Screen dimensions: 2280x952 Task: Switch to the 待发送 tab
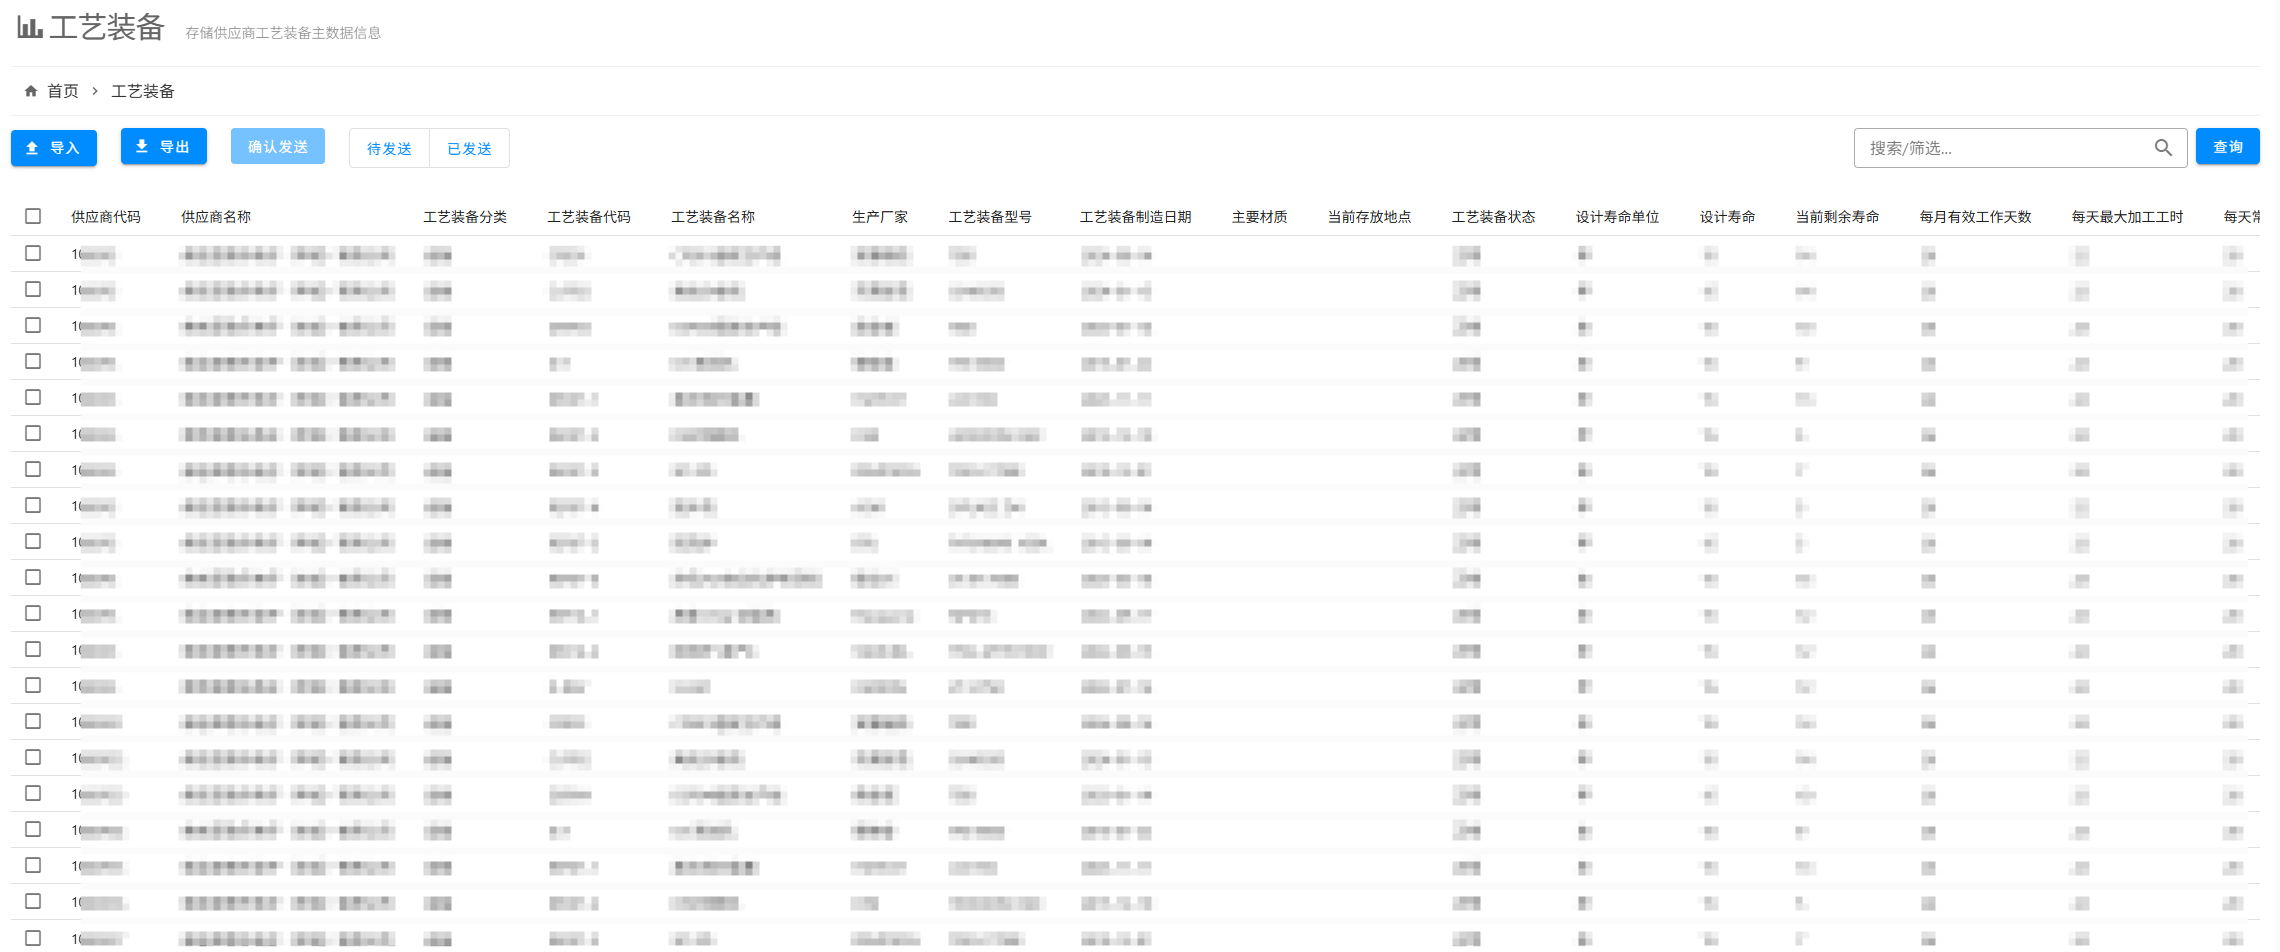[x=389, y=148]
